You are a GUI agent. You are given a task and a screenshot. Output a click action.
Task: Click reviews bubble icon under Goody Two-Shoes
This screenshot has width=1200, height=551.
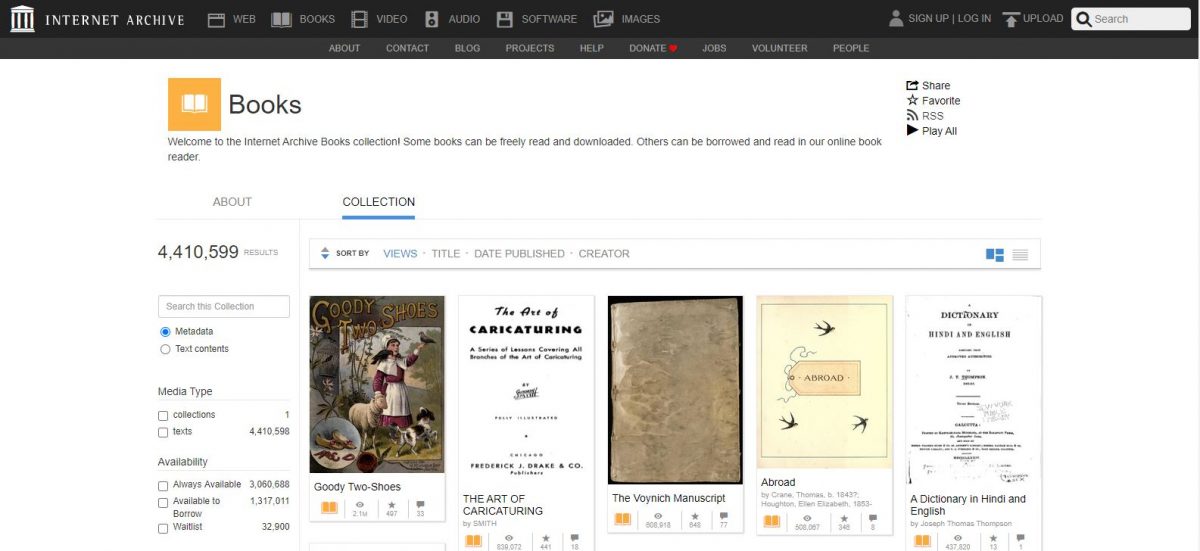(420, 505)
